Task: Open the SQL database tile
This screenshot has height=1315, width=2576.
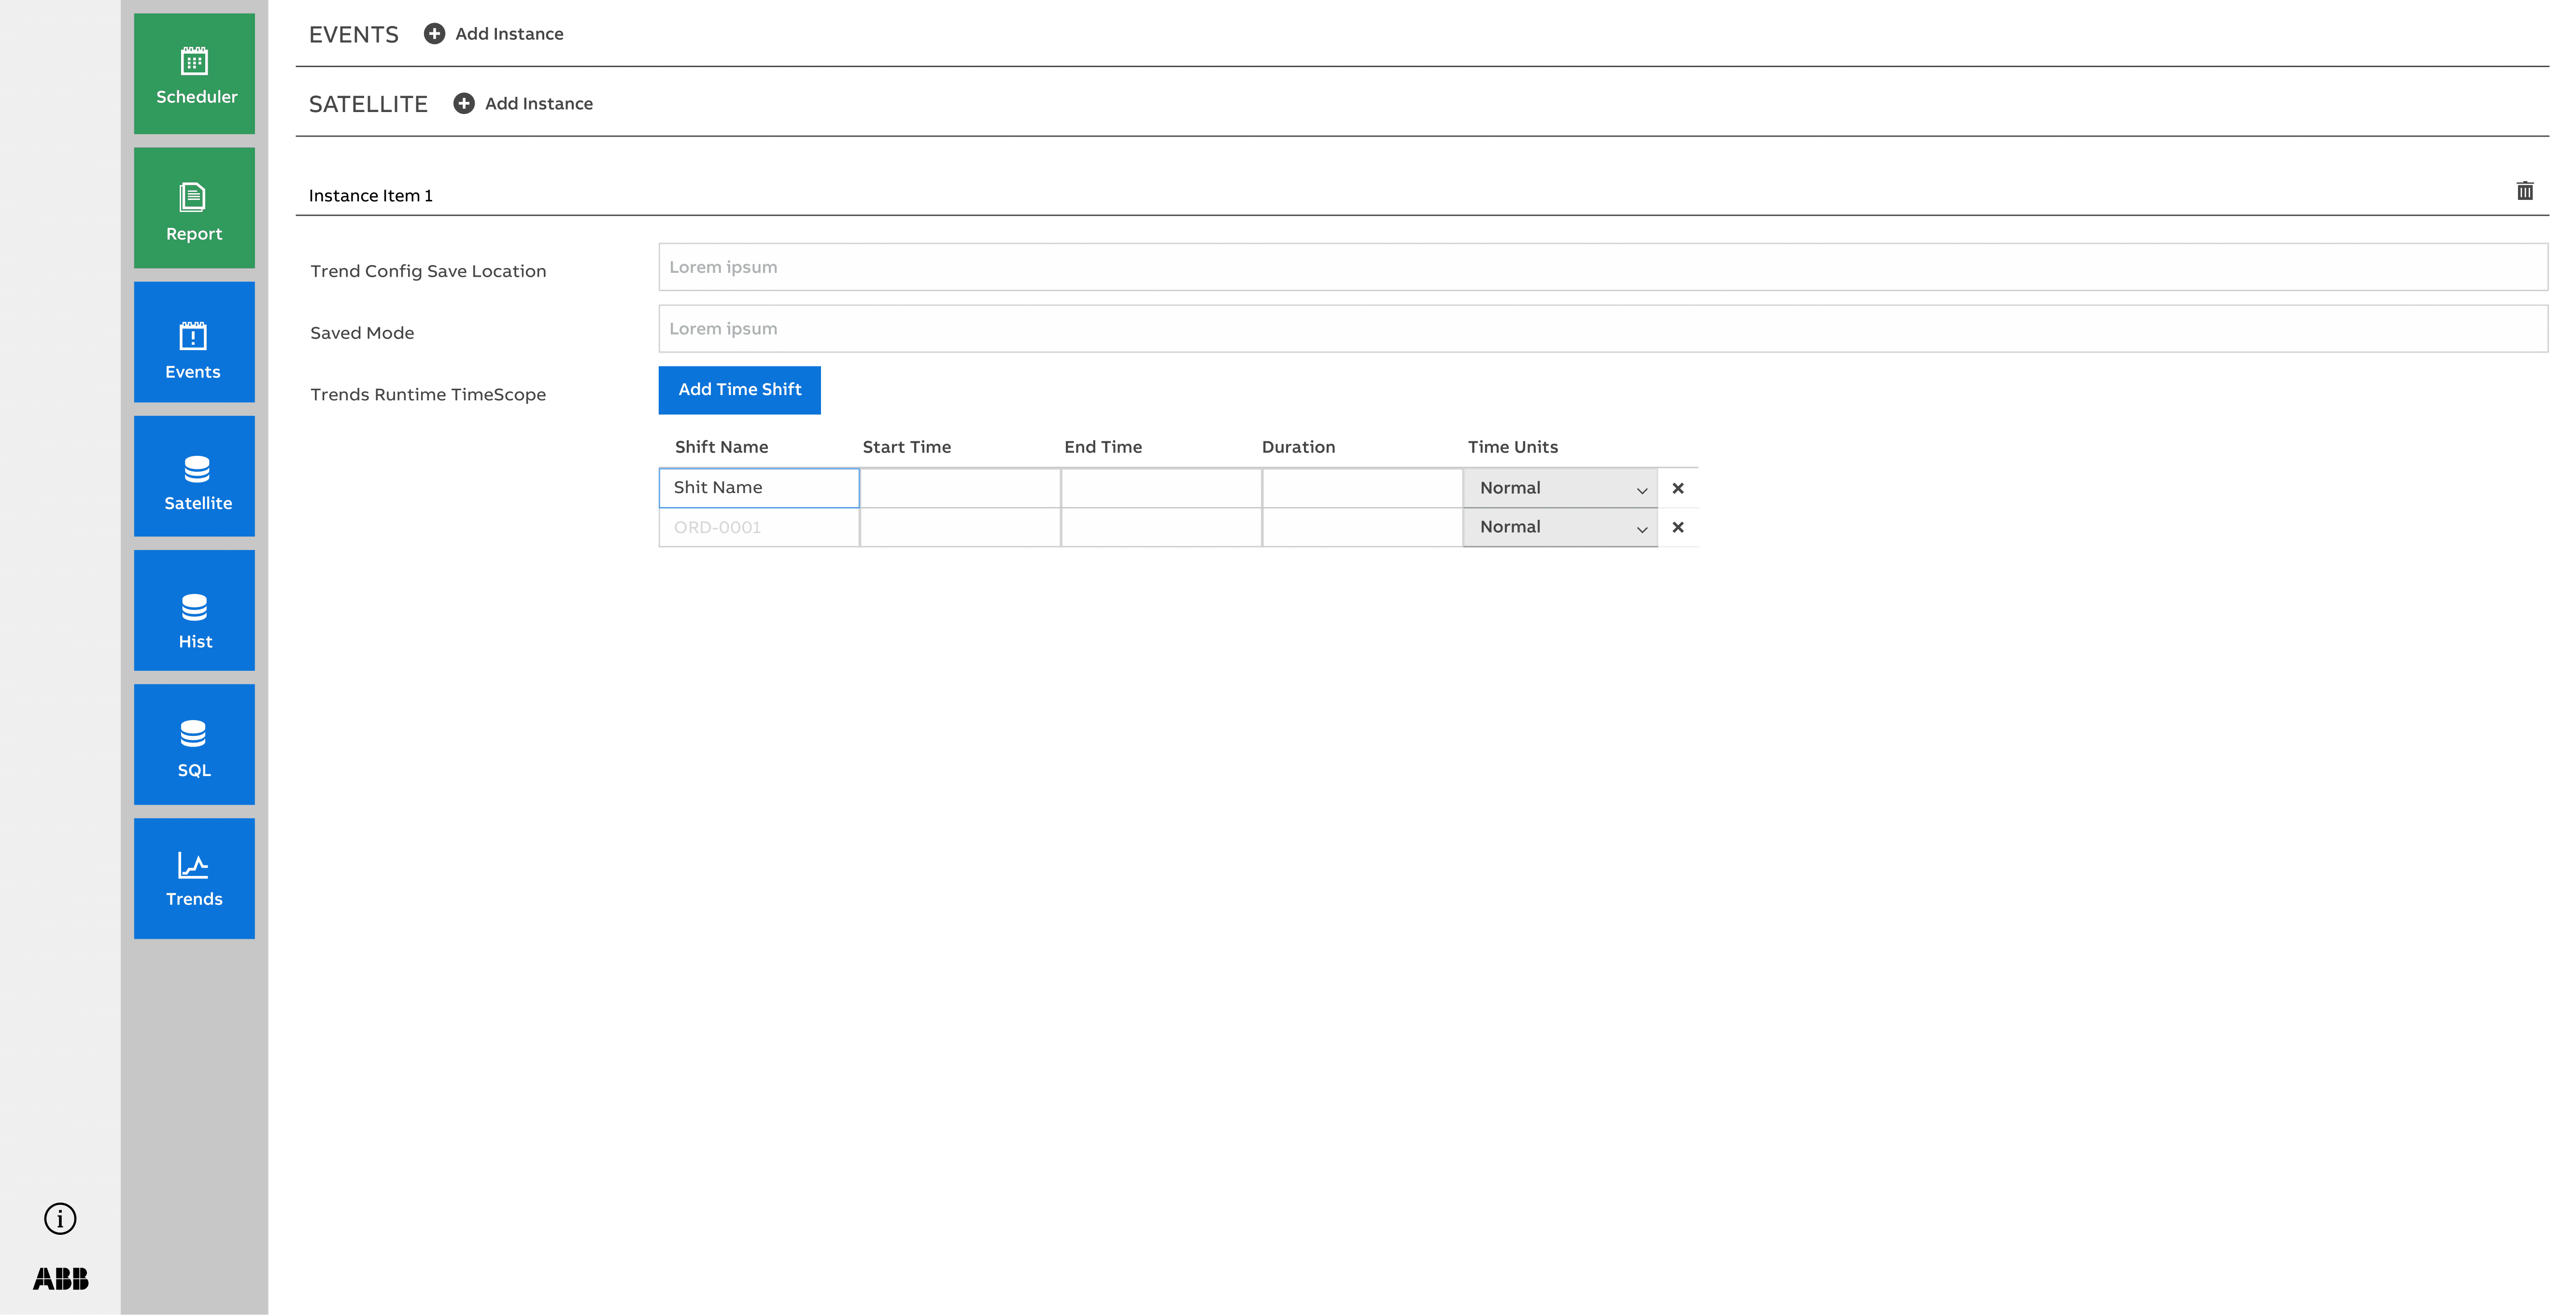Action: (x=194, y=744)
